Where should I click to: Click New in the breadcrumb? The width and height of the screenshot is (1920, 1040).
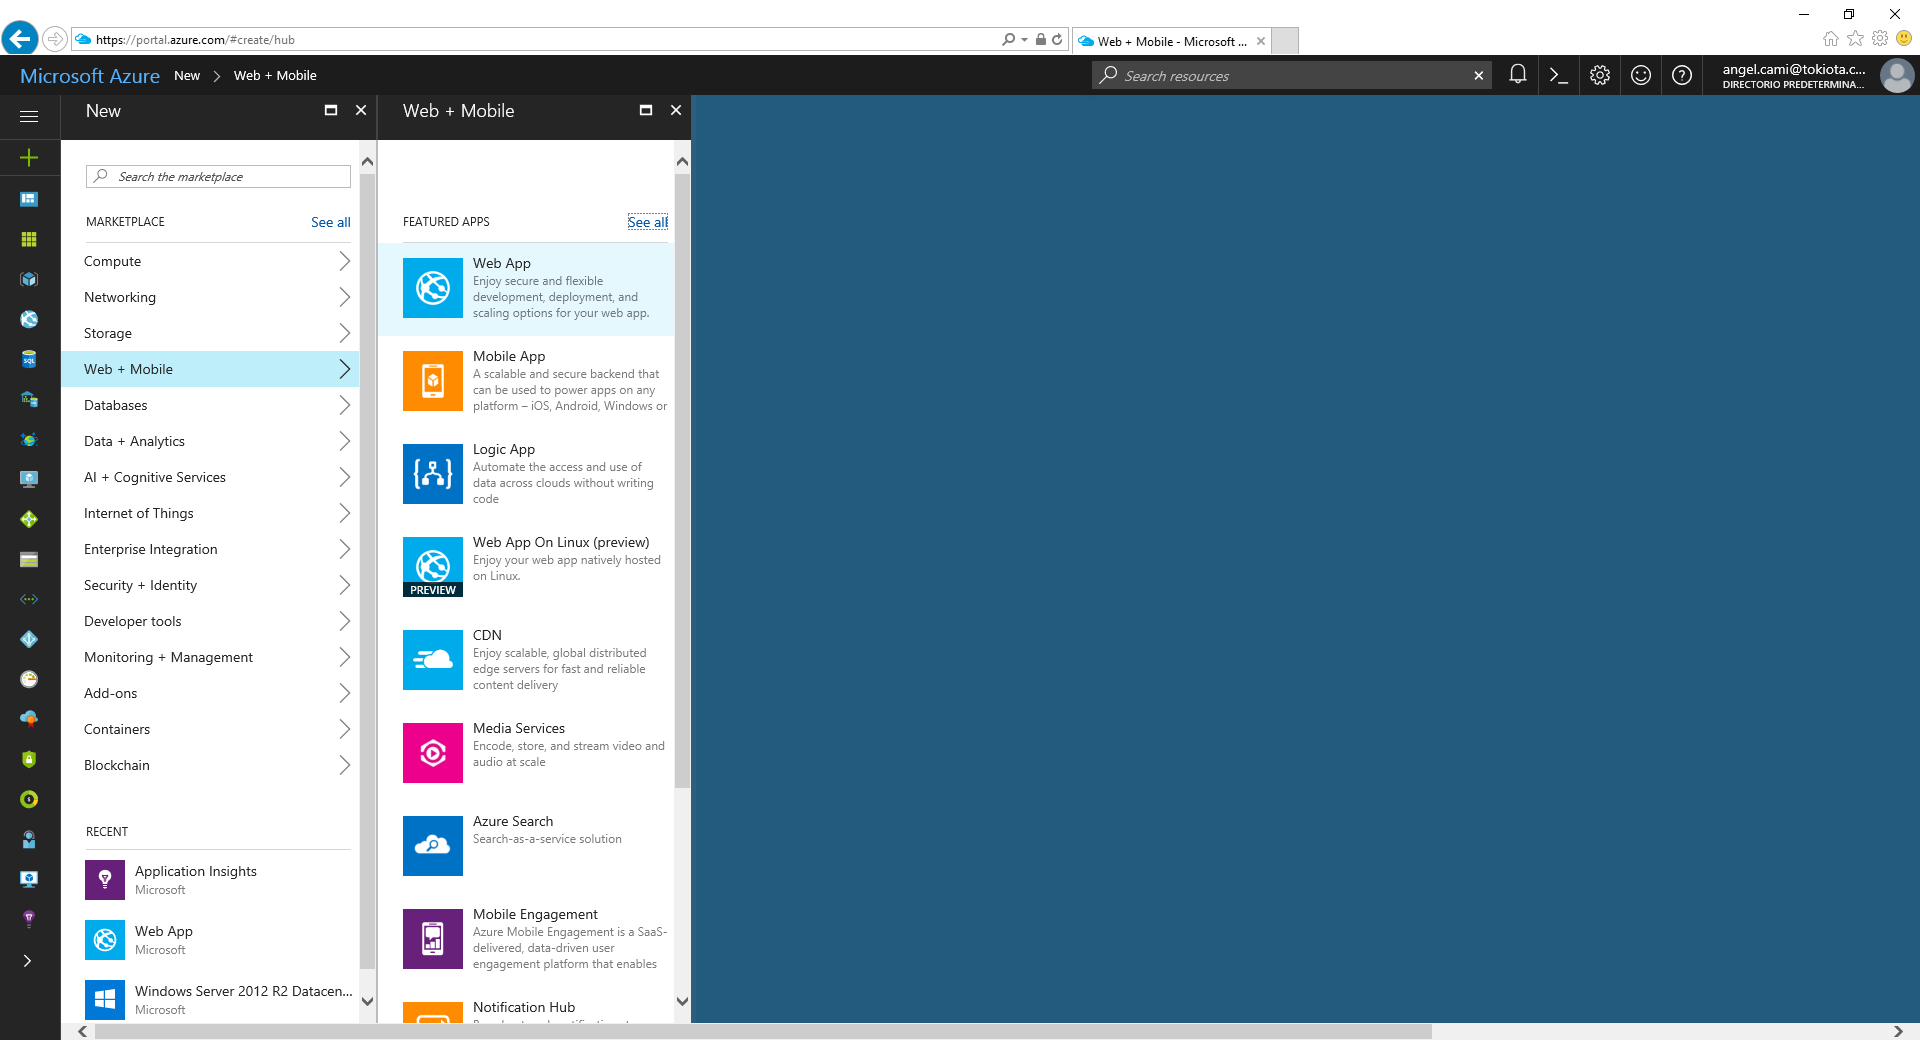[x=187, y=76]
